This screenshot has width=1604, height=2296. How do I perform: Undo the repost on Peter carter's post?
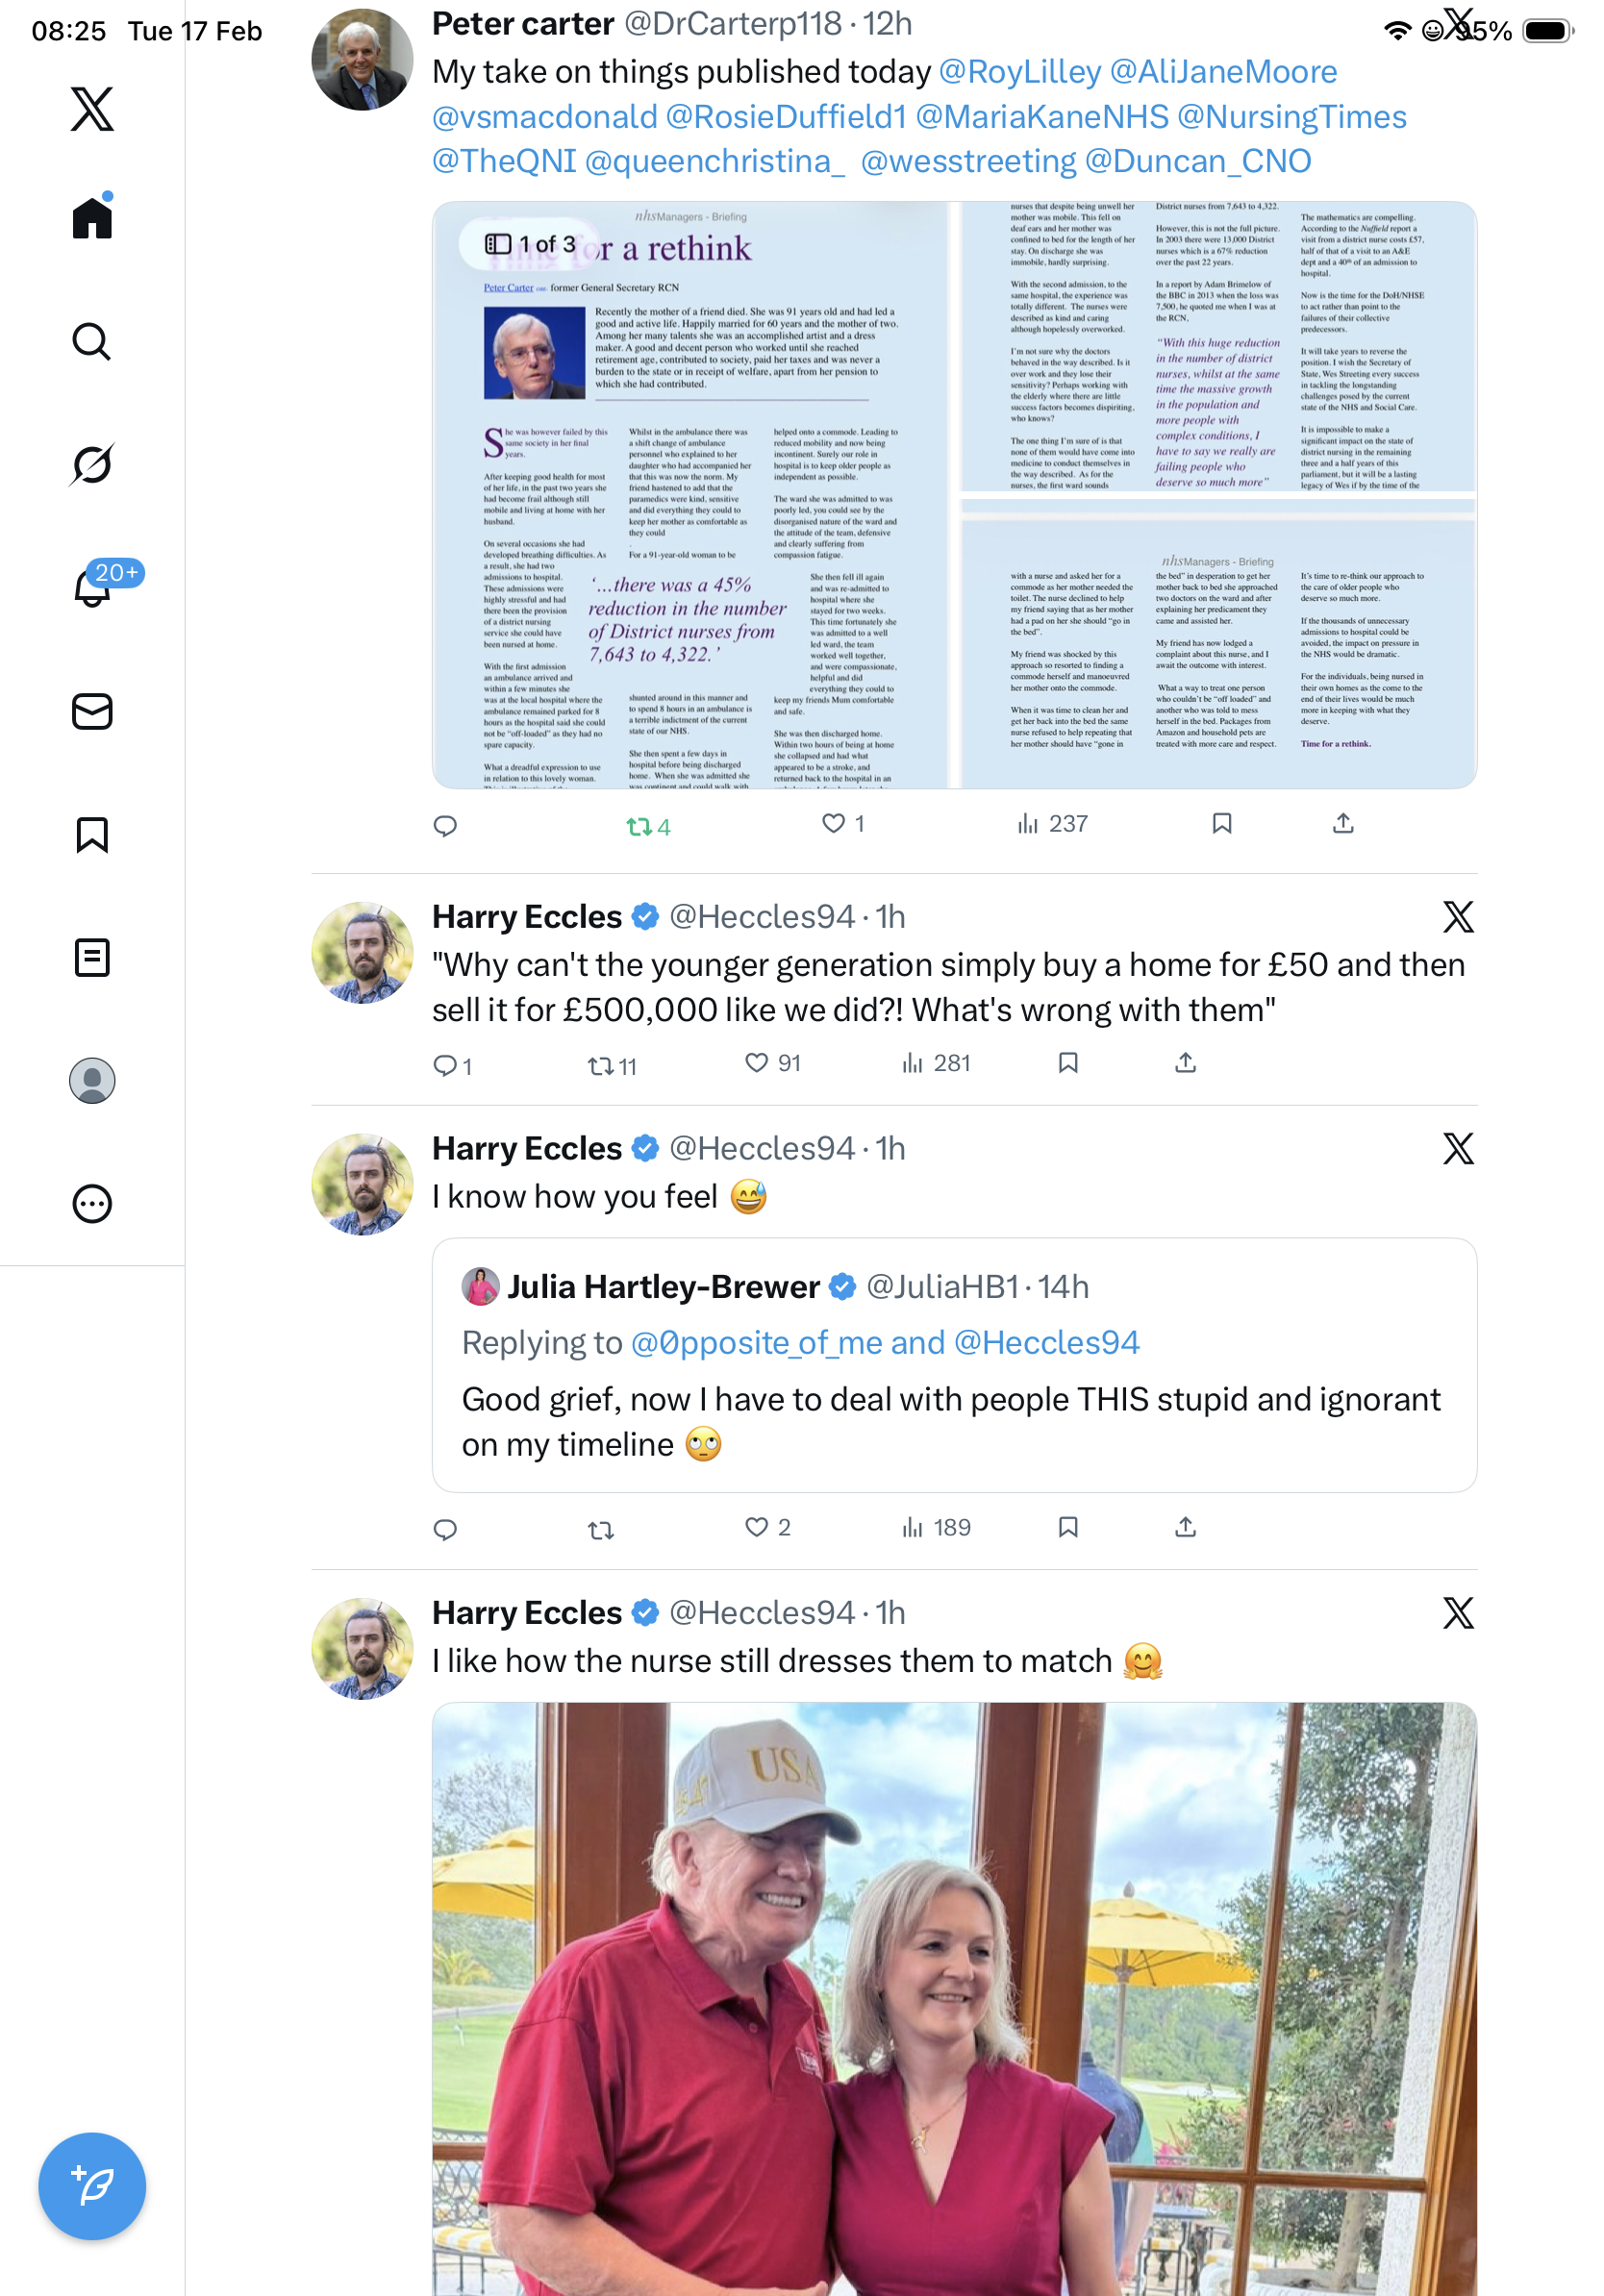648,826
